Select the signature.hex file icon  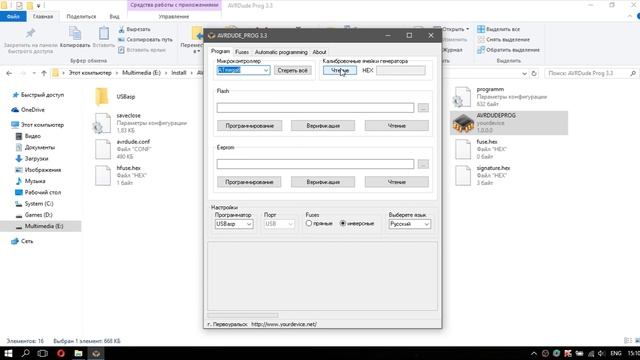click(463, 175)
